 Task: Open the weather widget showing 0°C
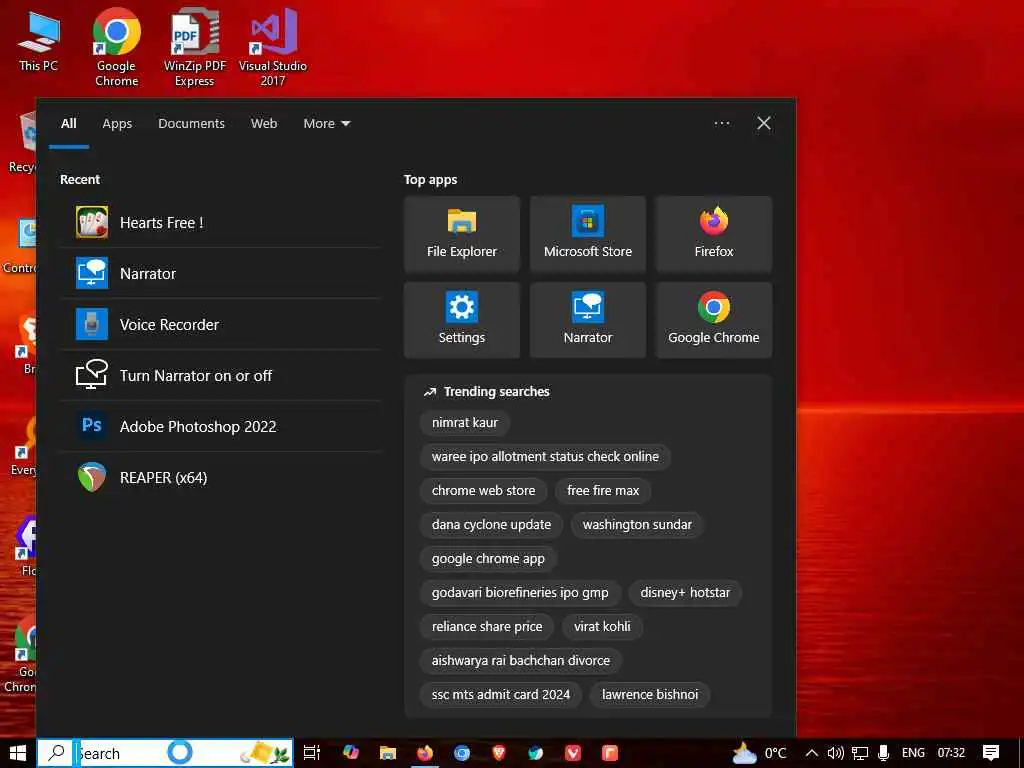759,753
